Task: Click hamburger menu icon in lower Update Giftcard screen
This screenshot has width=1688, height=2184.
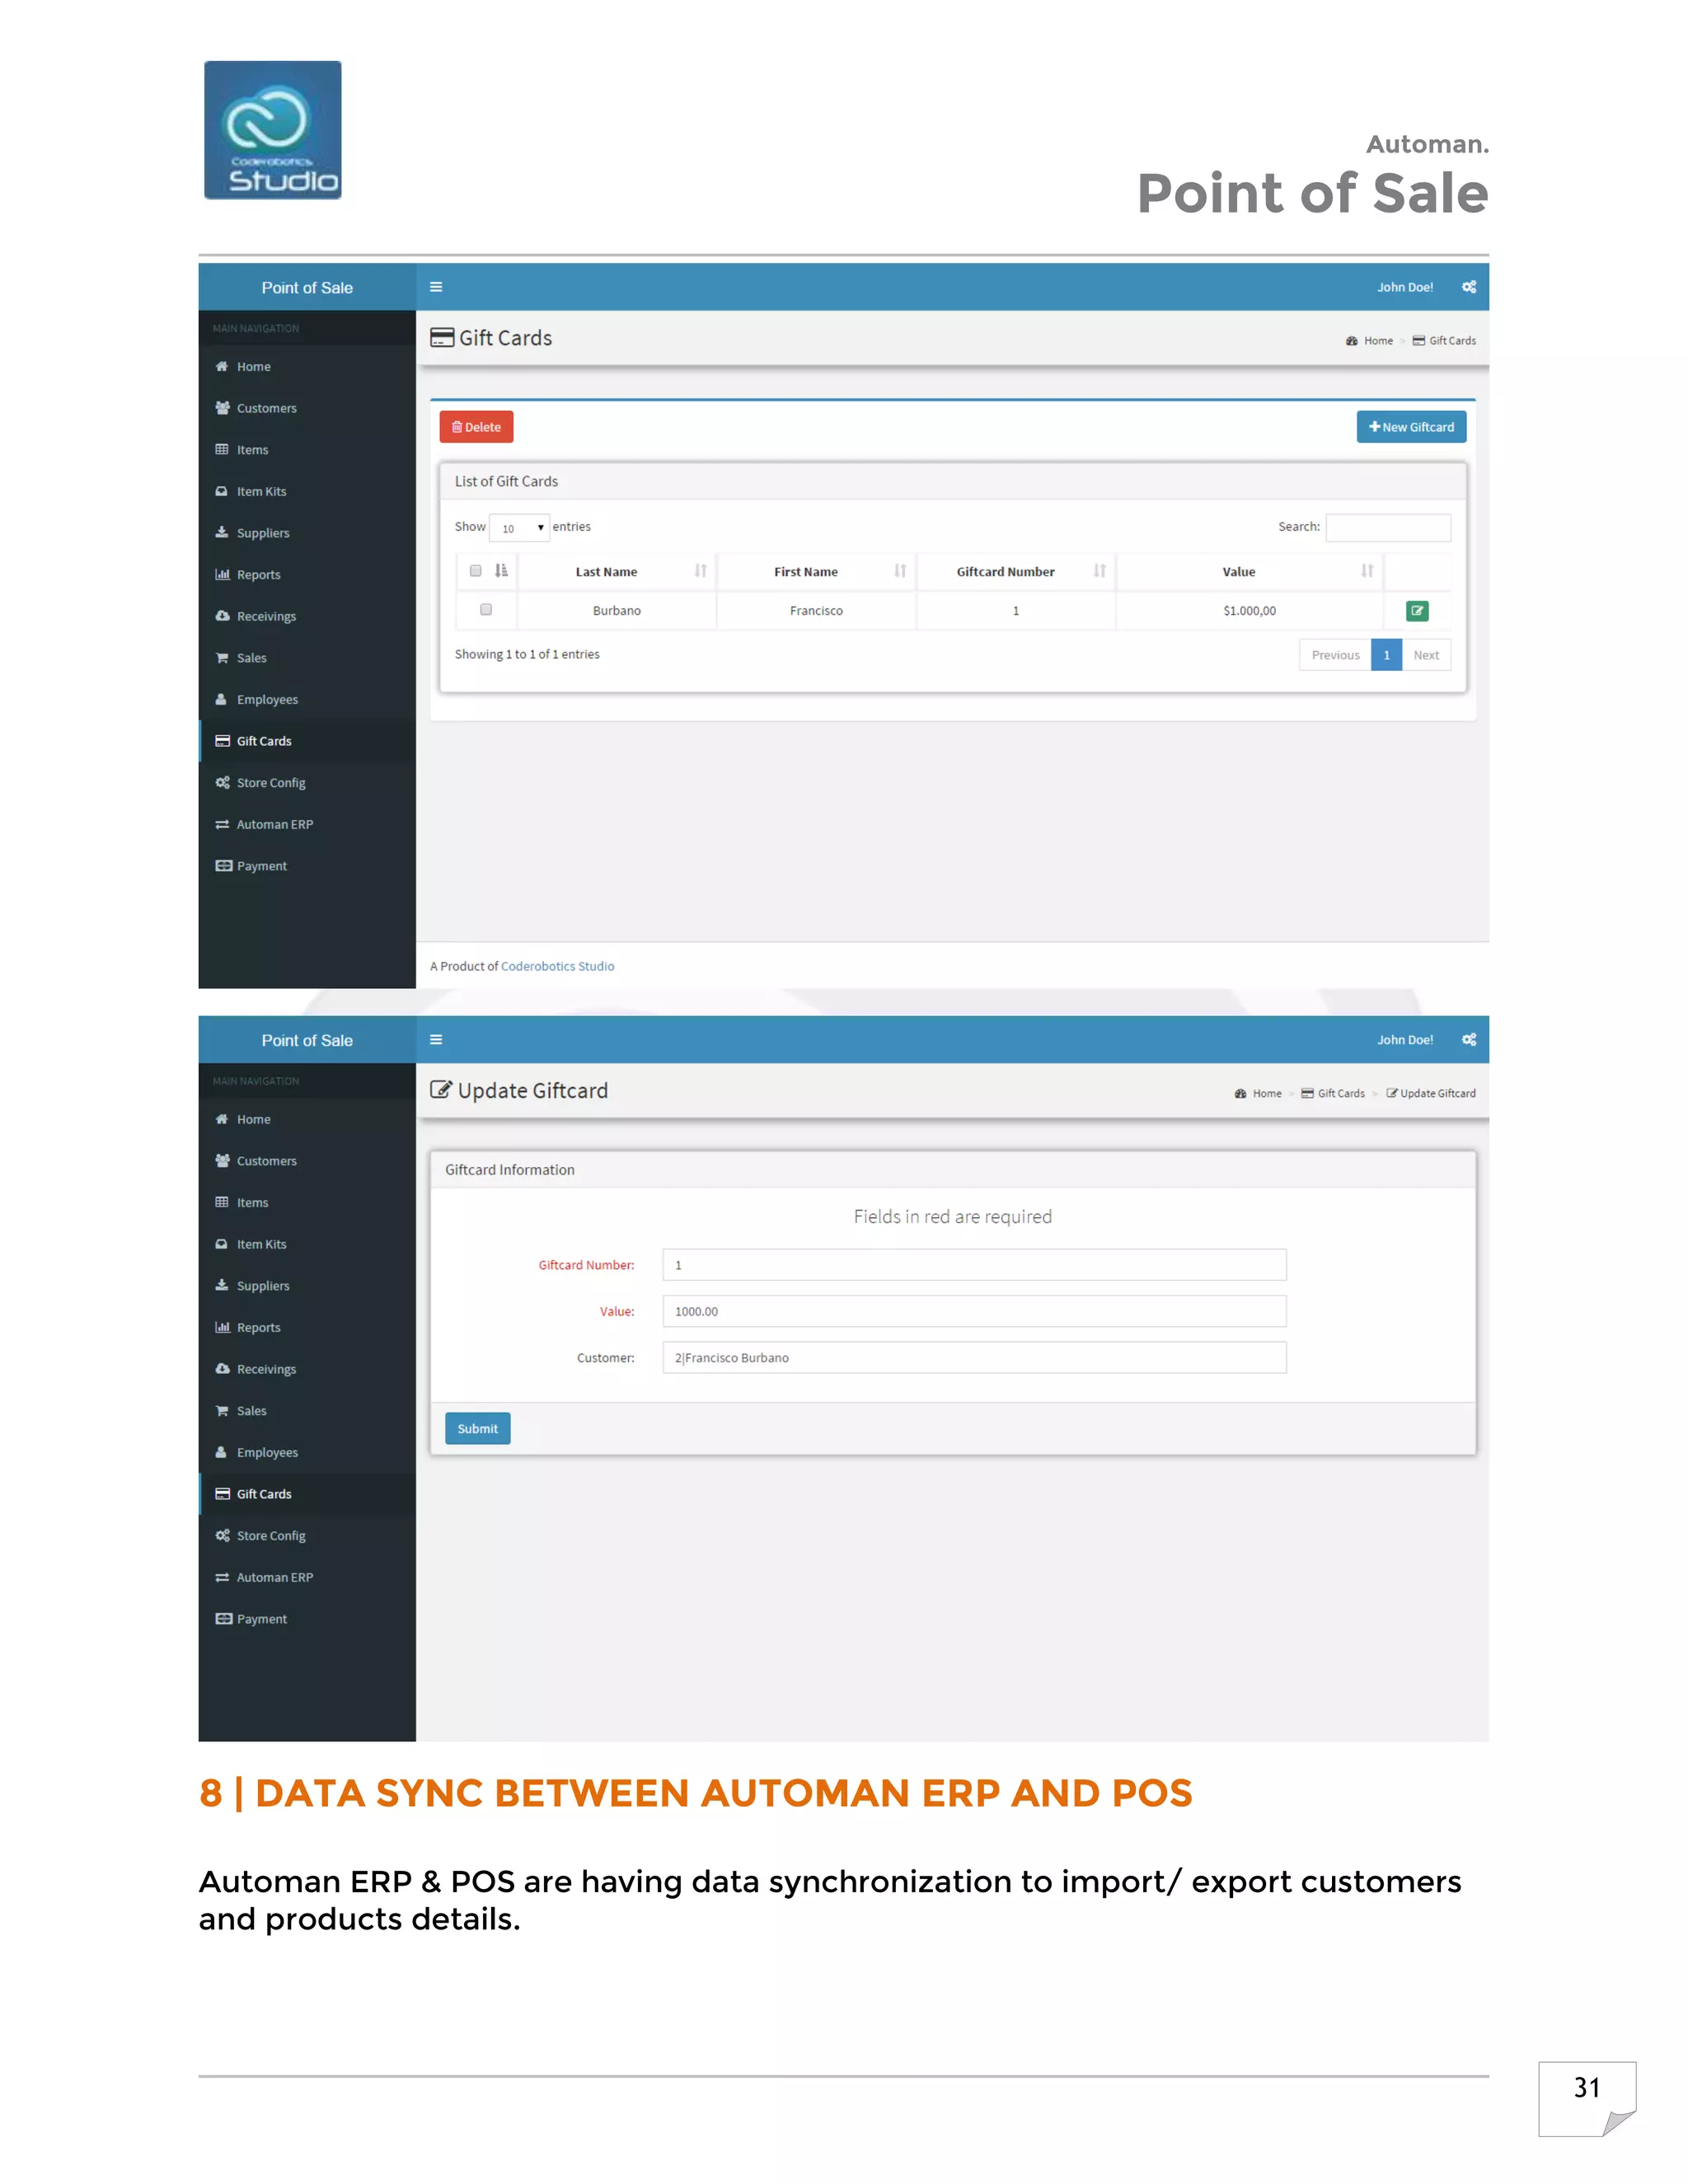Action: click(436, 1040)
